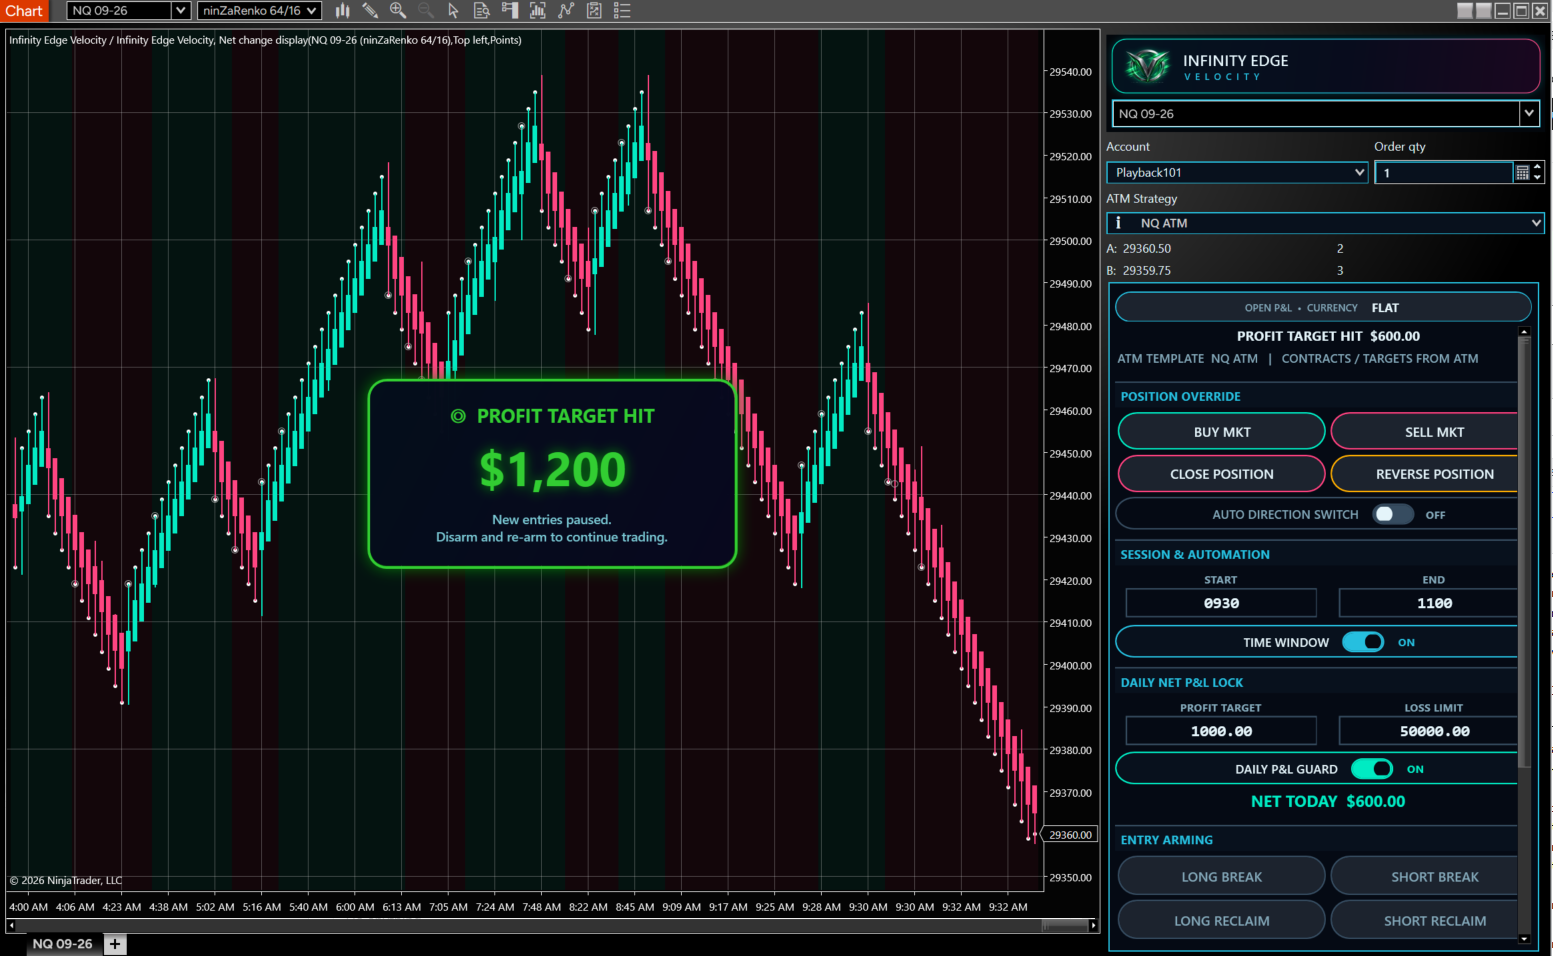Open the Data Box document-search icon
The width and height of the screenshot is (1553, 956).
click(481, 11)
